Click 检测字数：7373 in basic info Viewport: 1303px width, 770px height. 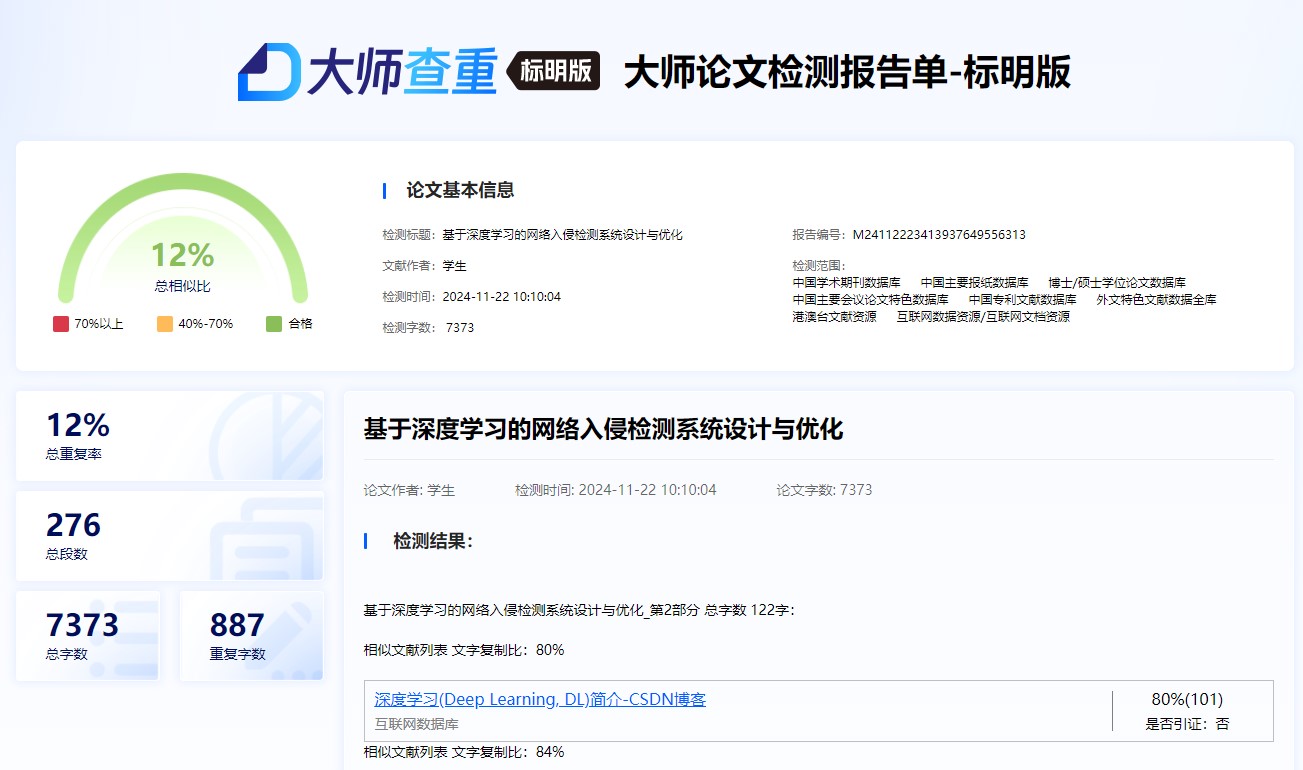click(428, 328)
